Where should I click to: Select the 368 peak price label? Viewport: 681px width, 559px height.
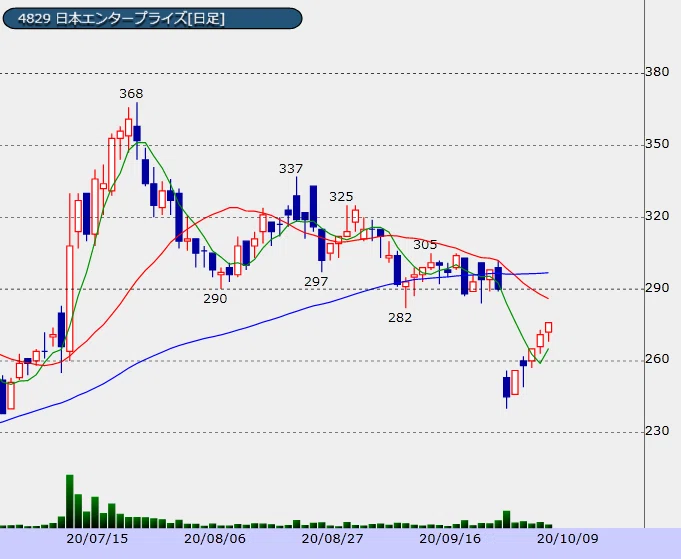pyautogui.click(x=131, y=93)
